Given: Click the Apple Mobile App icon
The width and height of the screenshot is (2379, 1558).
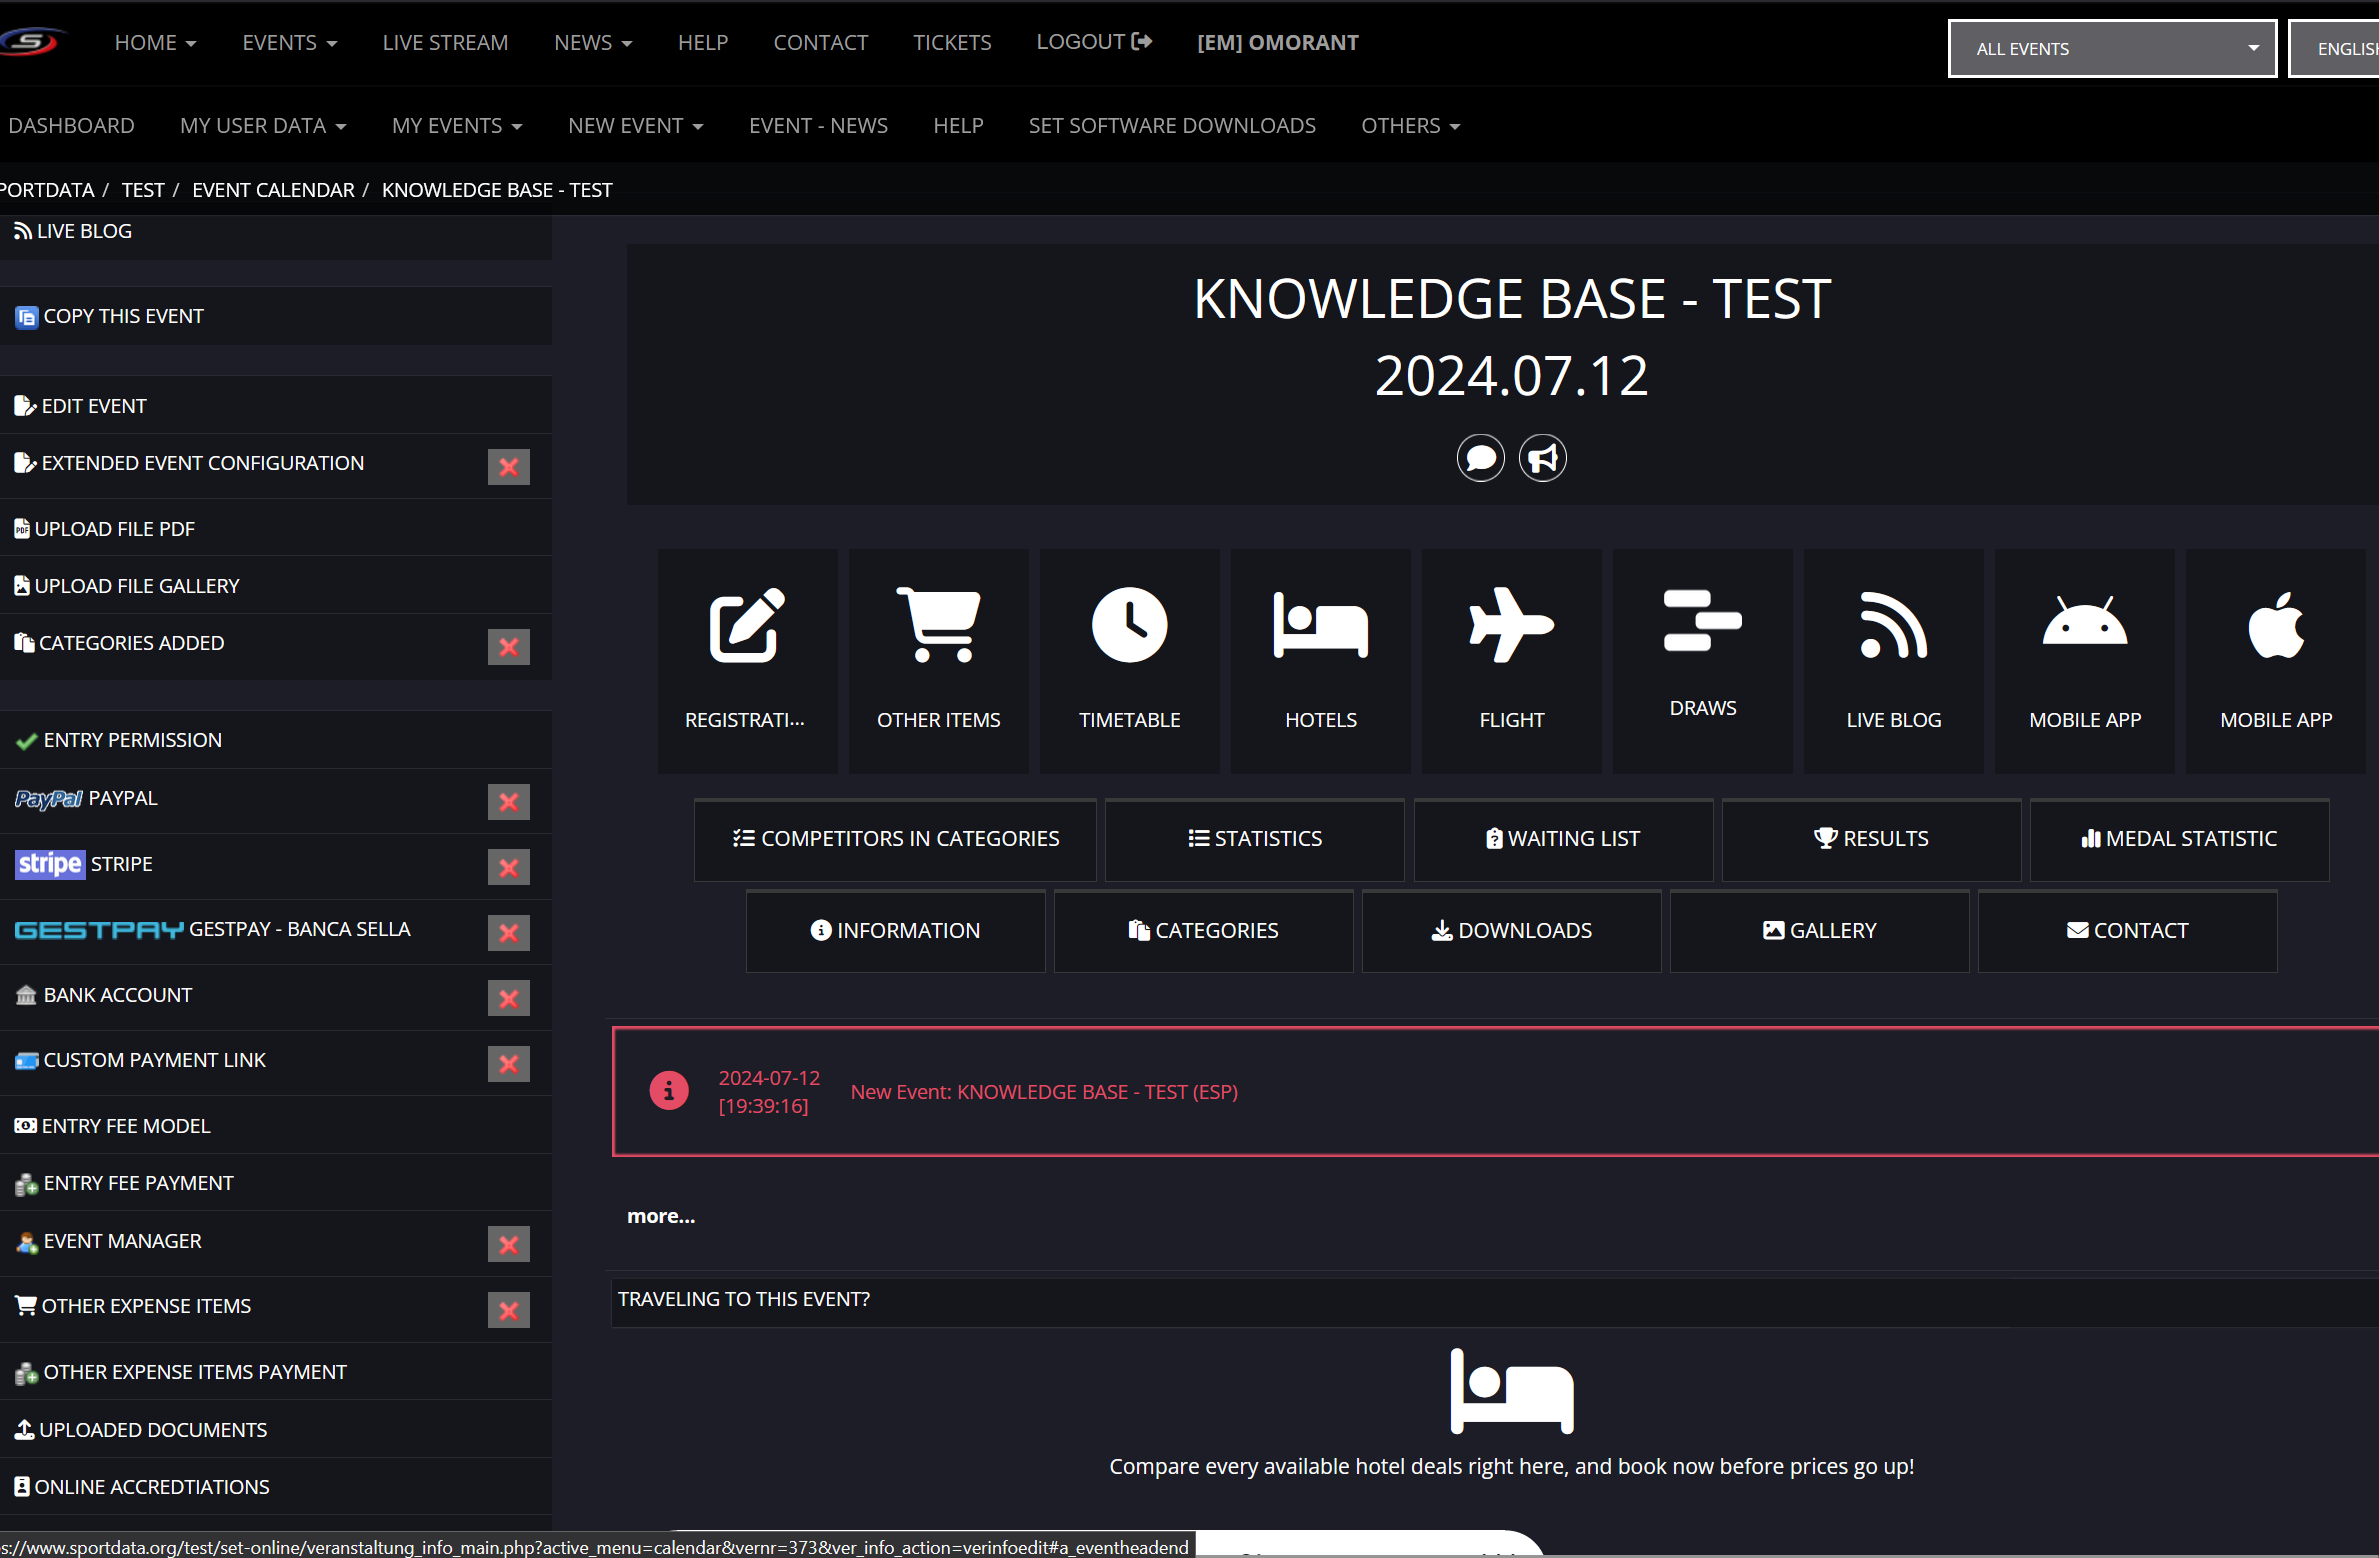Looking at the screenshot, I should pos(2275,626).
